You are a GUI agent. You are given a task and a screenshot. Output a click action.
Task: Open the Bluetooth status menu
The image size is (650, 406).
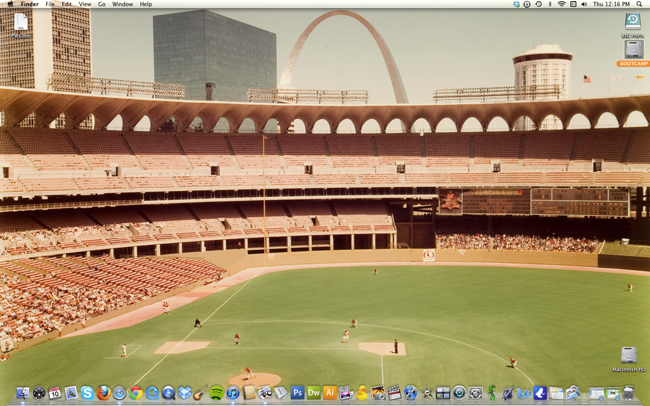click(550, 4)
